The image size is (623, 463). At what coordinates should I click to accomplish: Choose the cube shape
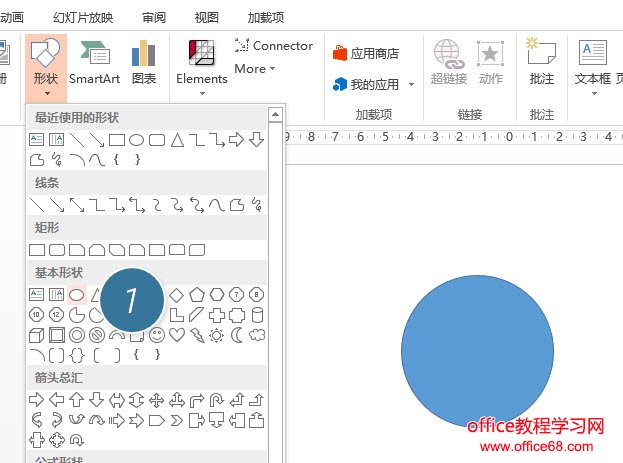click(37, 335)
